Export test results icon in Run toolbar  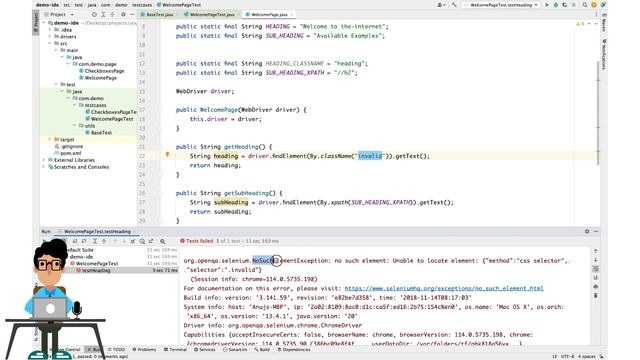[x=151, y=241]
